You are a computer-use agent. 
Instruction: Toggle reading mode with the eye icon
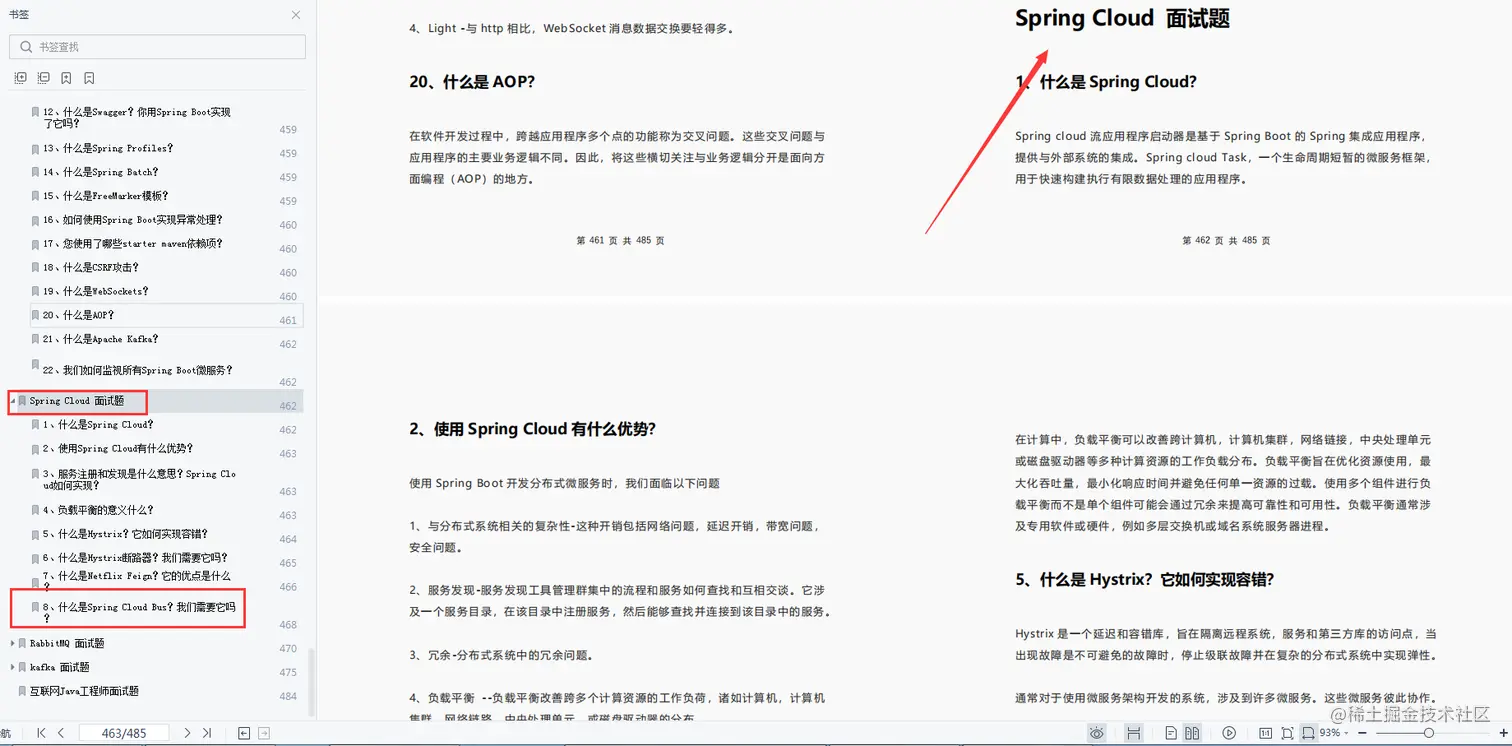click(1097, 731)
